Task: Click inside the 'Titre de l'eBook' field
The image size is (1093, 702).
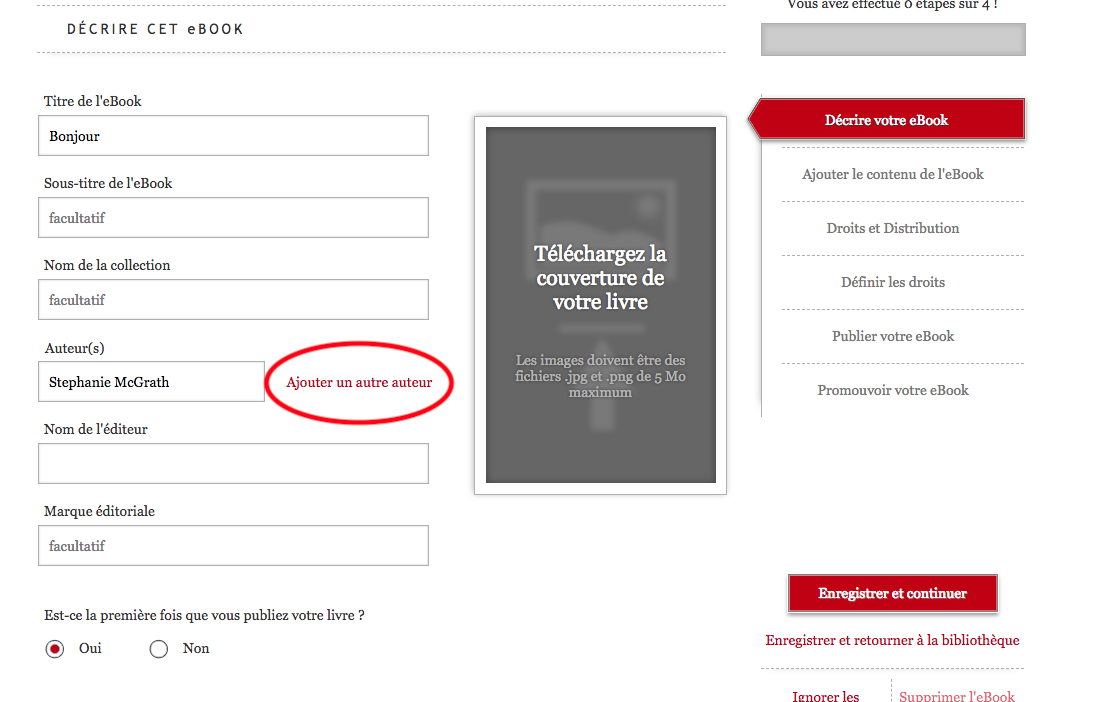Action: 233,135
